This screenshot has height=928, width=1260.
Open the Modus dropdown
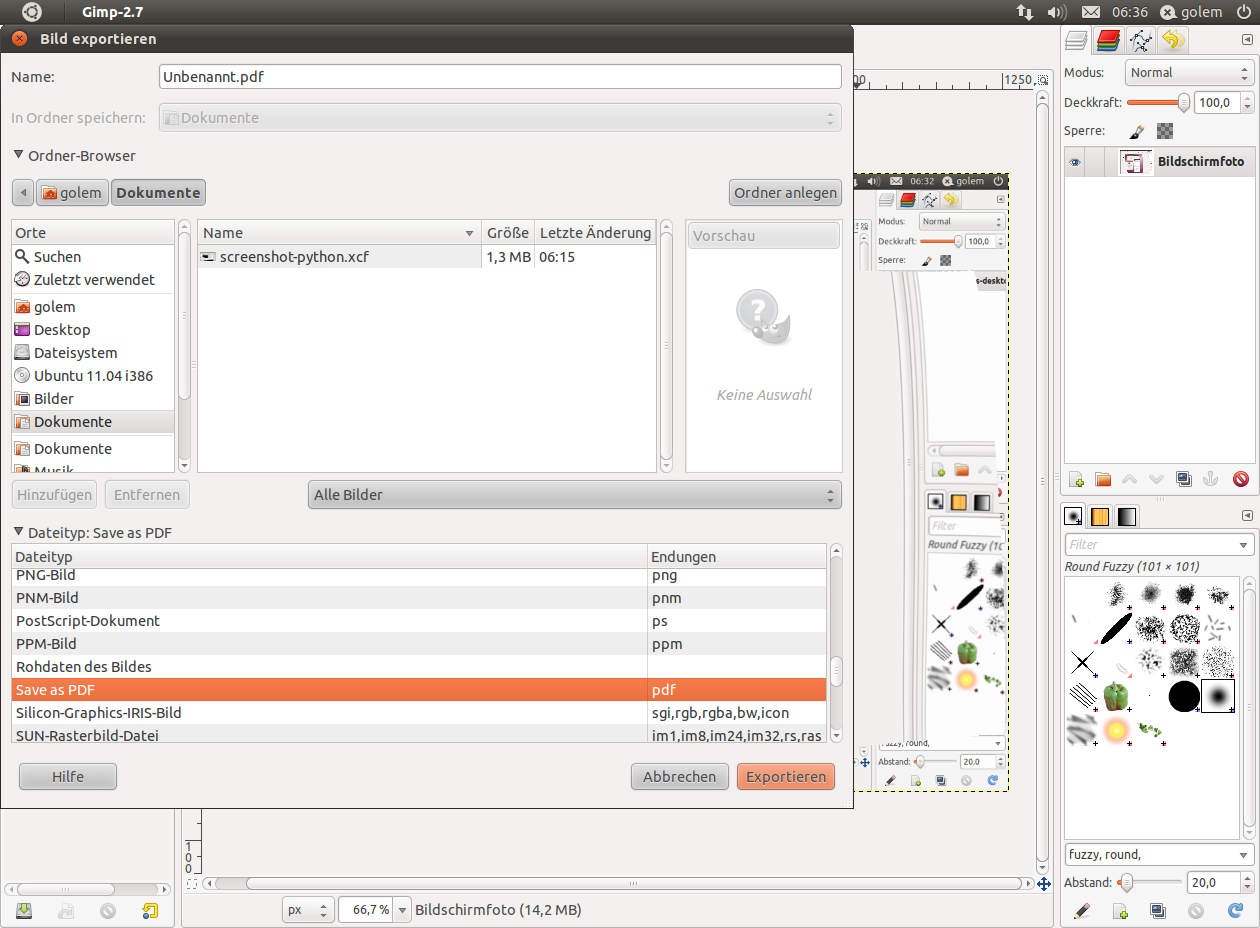(x=1188, y=73)
